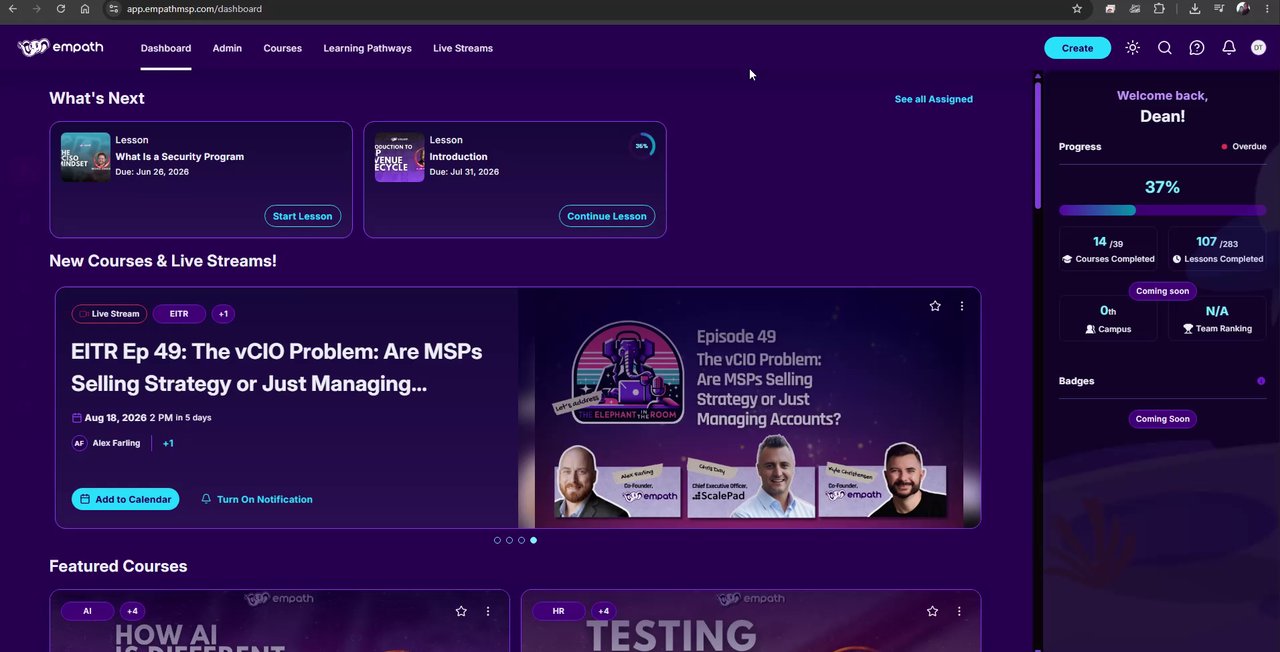Click the page vertical scrollbar

(x=1037, y=145)
